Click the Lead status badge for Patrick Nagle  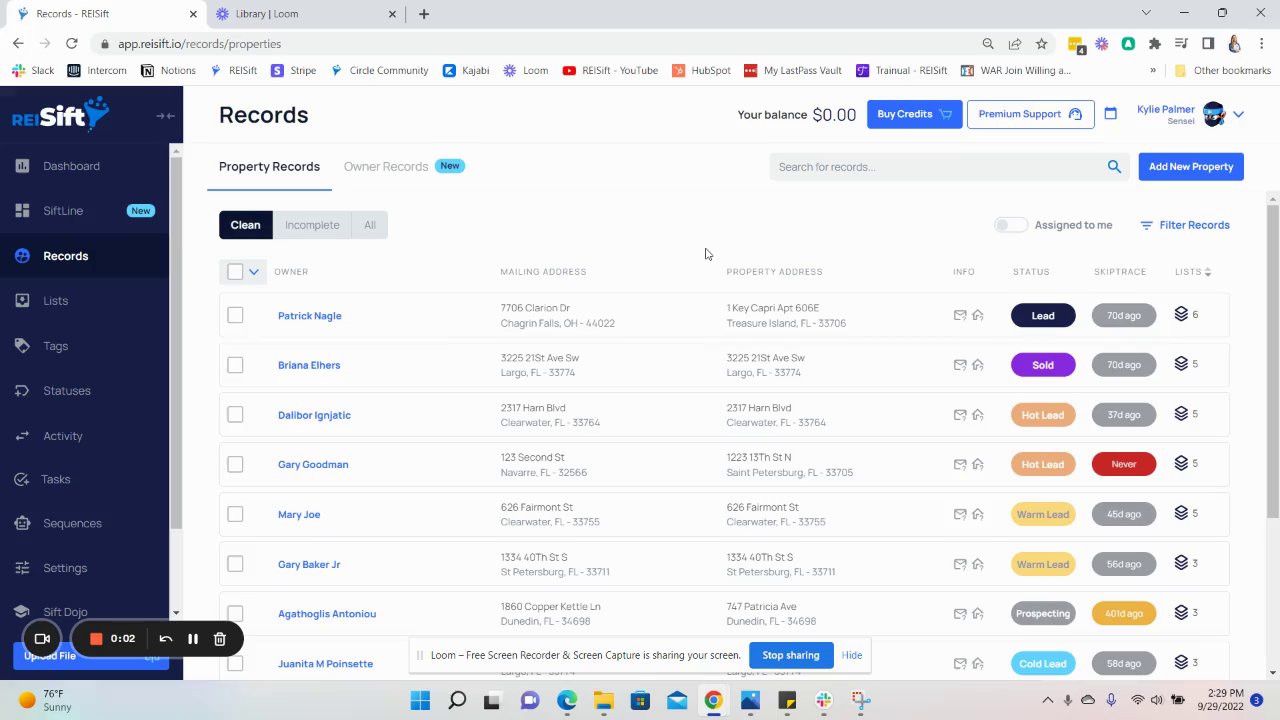point(1043,315)
